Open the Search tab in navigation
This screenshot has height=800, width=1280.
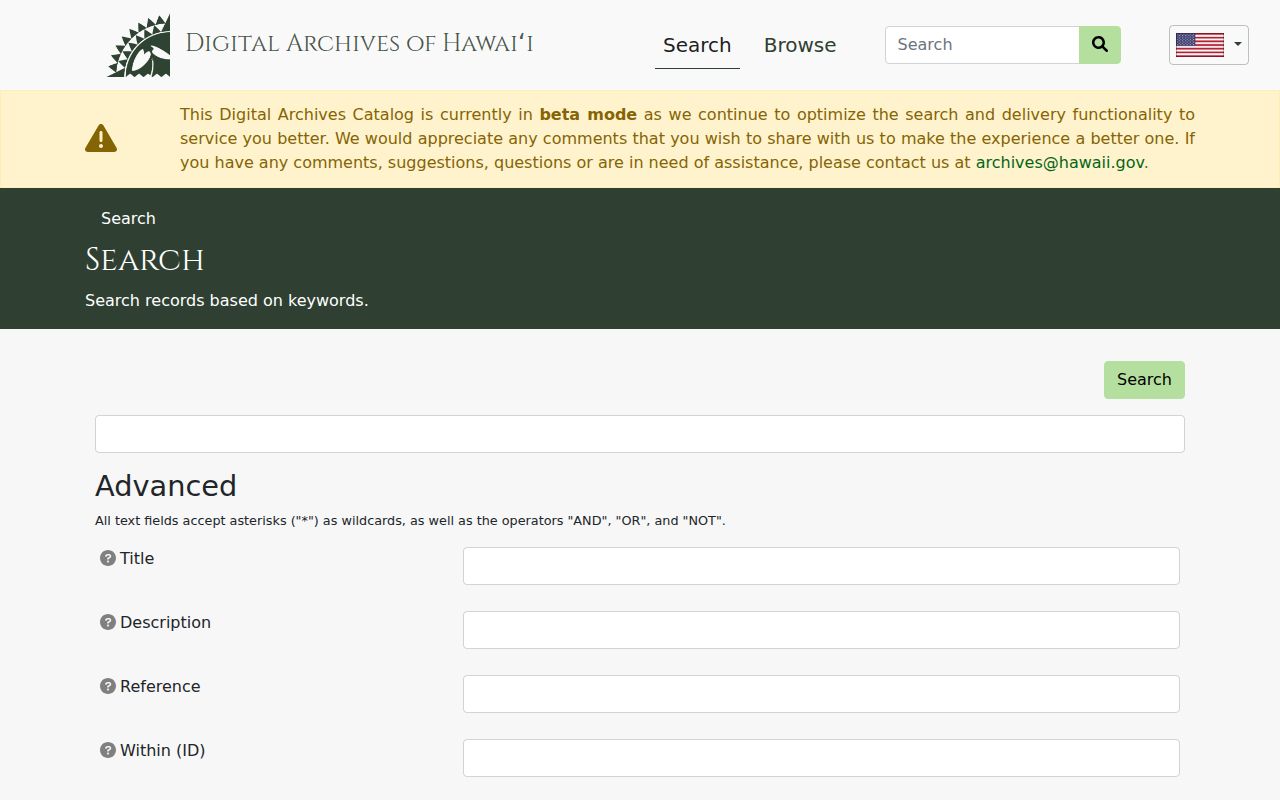pos(697,45)
